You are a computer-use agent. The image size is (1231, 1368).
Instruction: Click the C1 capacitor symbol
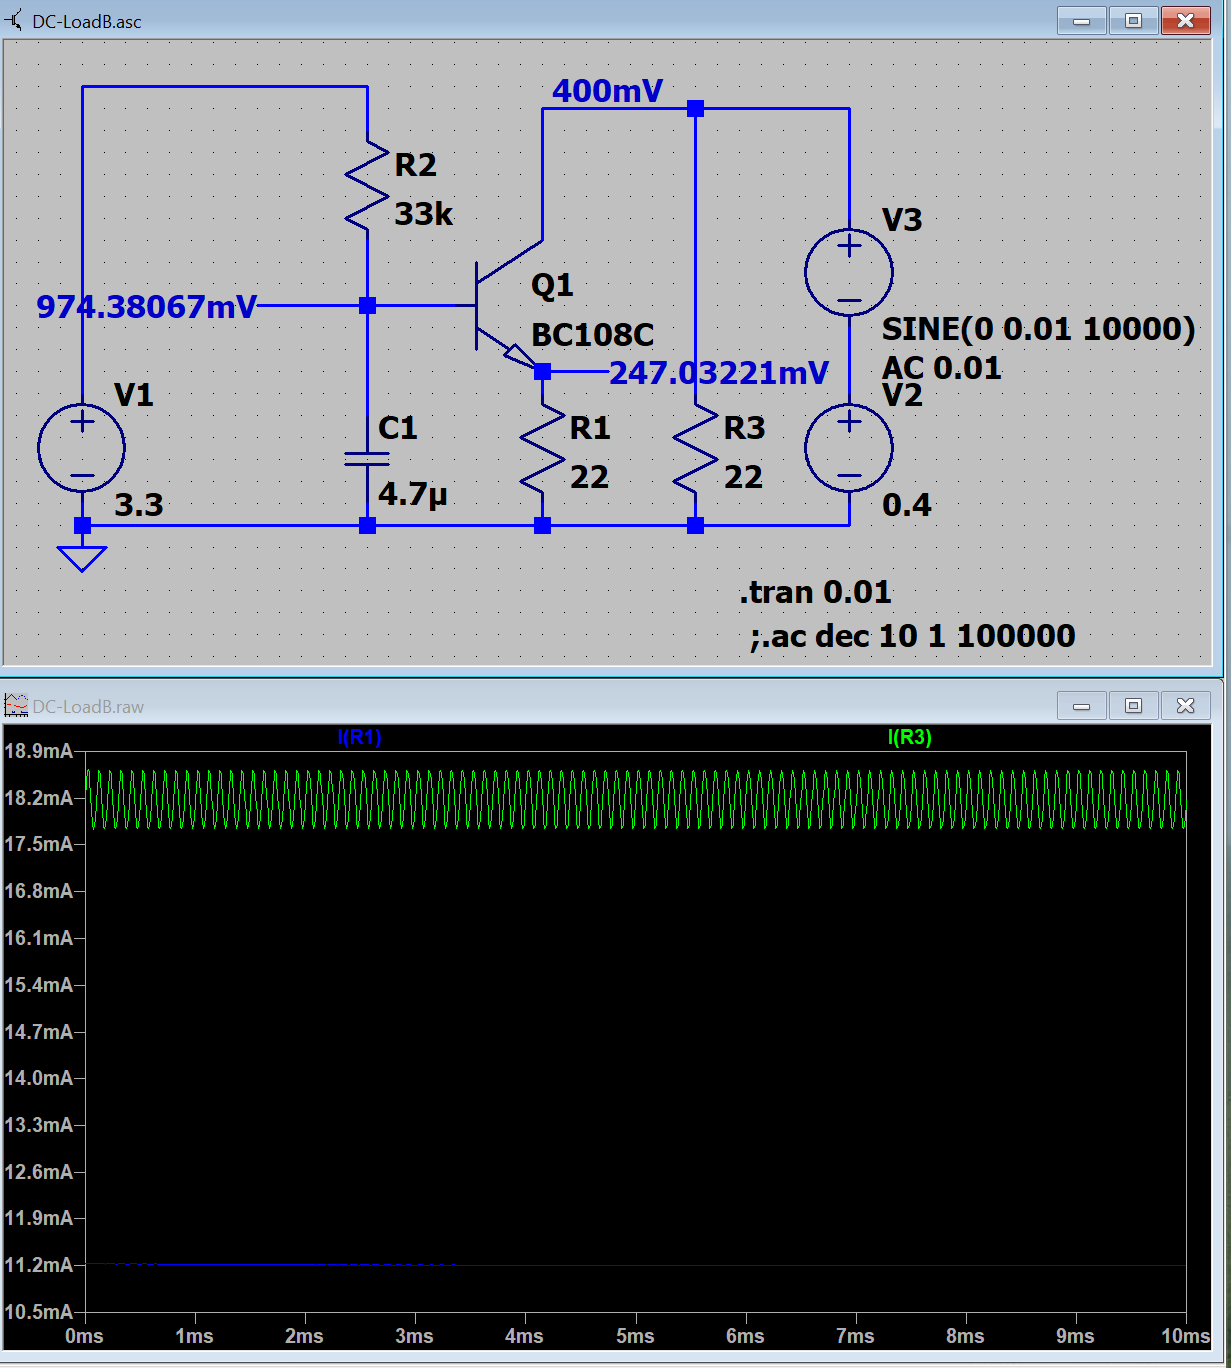point(367,458)
